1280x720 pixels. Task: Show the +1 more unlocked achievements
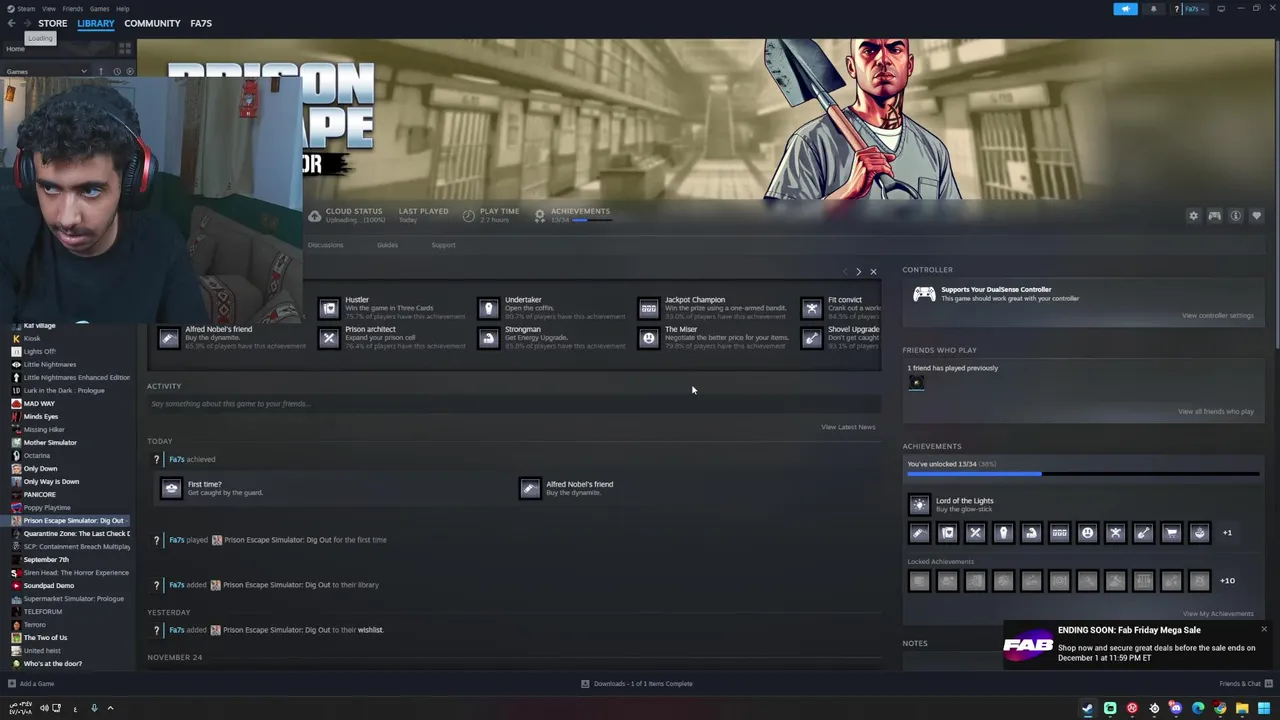(x=1227, y=533)
